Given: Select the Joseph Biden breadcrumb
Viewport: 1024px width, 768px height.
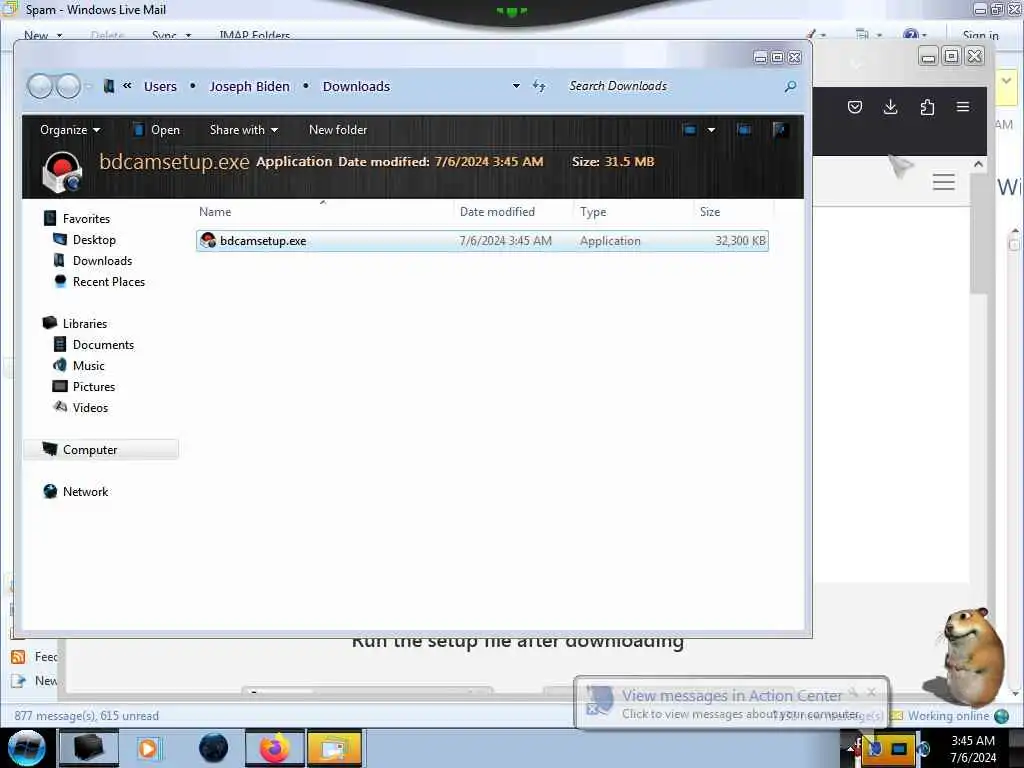Looking at the screenshot, I should click(x=249, y=86).
